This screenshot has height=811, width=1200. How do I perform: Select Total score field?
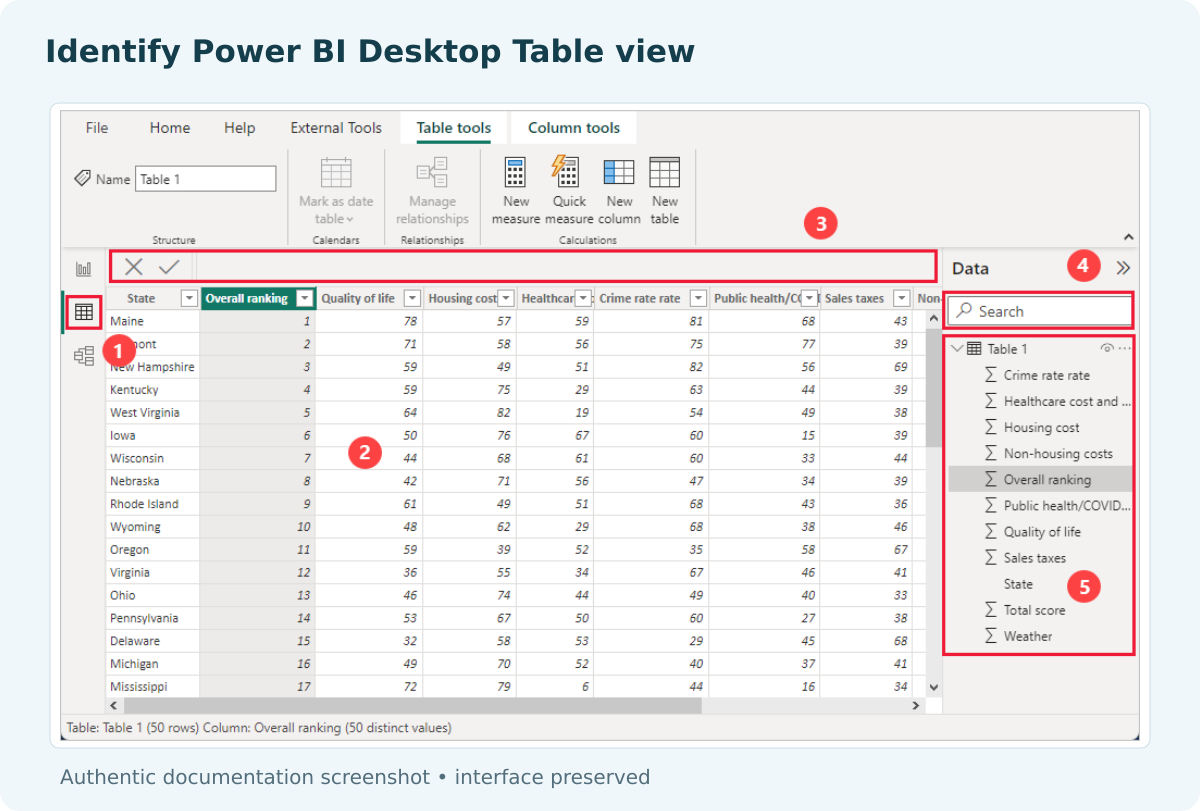click(x=1040, y=609)
